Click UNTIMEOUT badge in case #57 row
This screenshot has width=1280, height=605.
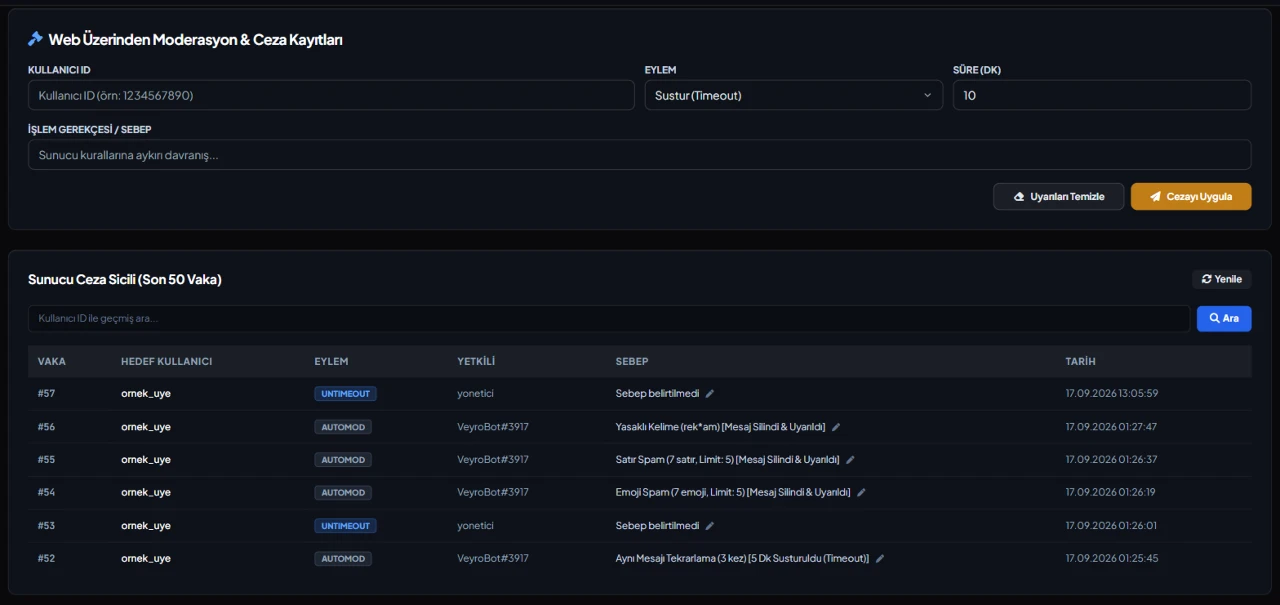(345, 394)
